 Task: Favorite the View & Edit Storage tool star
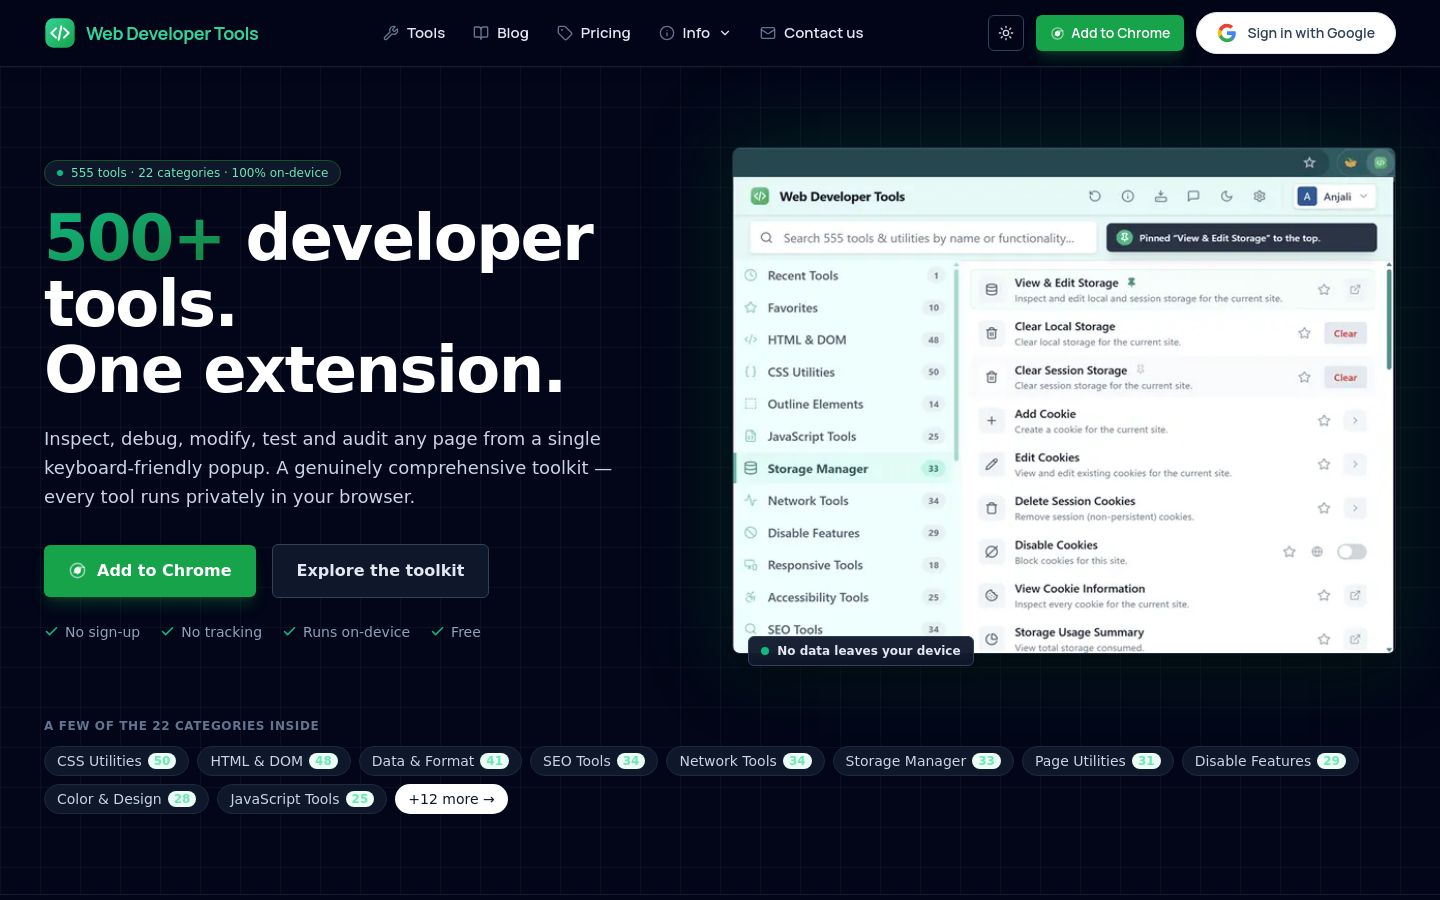point(1324,290)
